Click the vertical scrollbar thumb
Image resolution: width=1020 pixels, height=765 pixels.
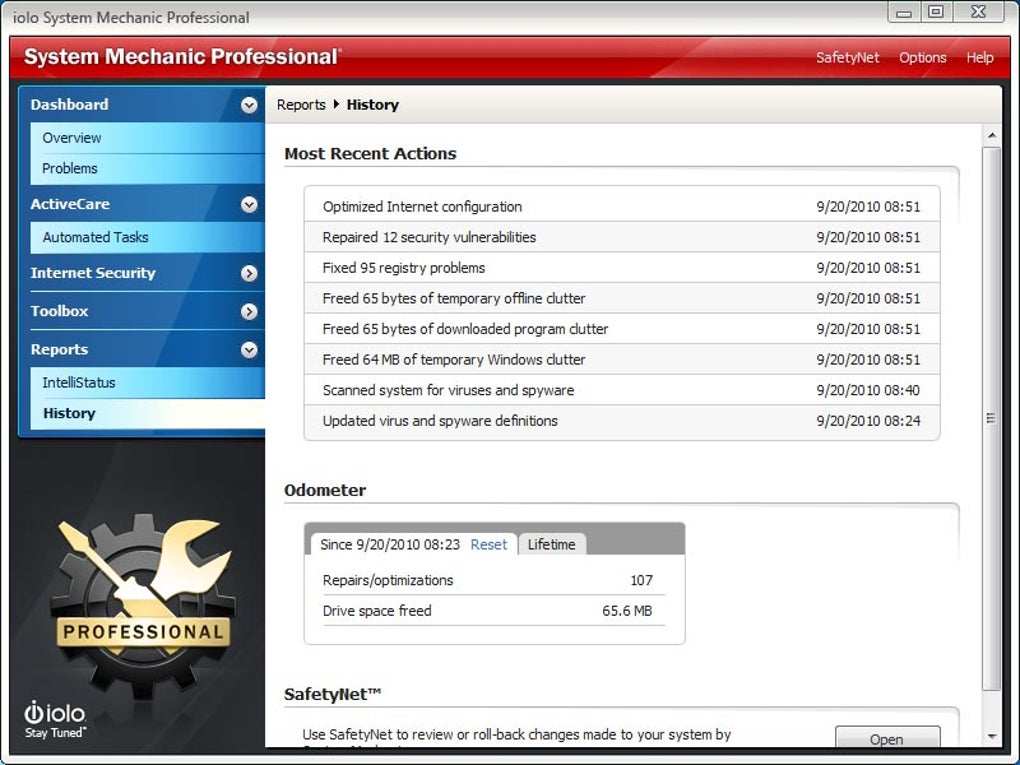click(991, 418)
